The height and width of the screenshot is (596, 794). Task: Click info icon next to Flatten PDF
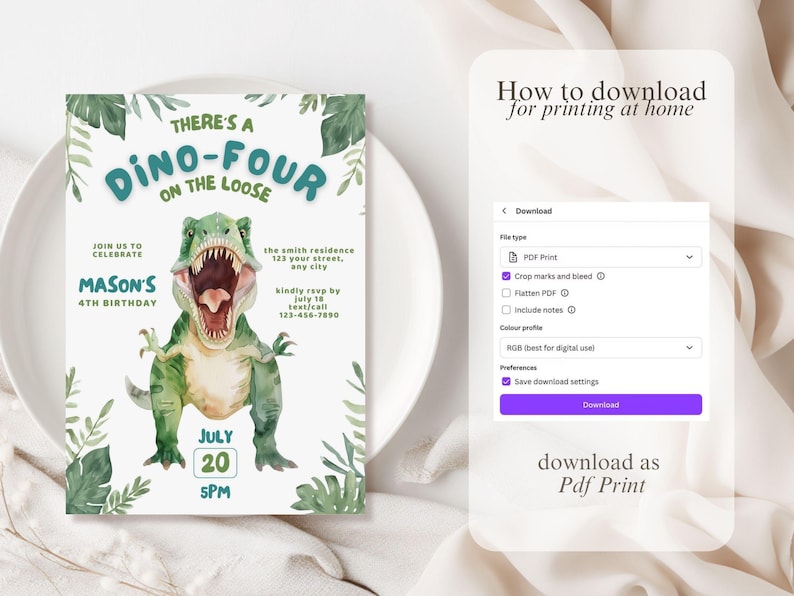pos(565,293)
